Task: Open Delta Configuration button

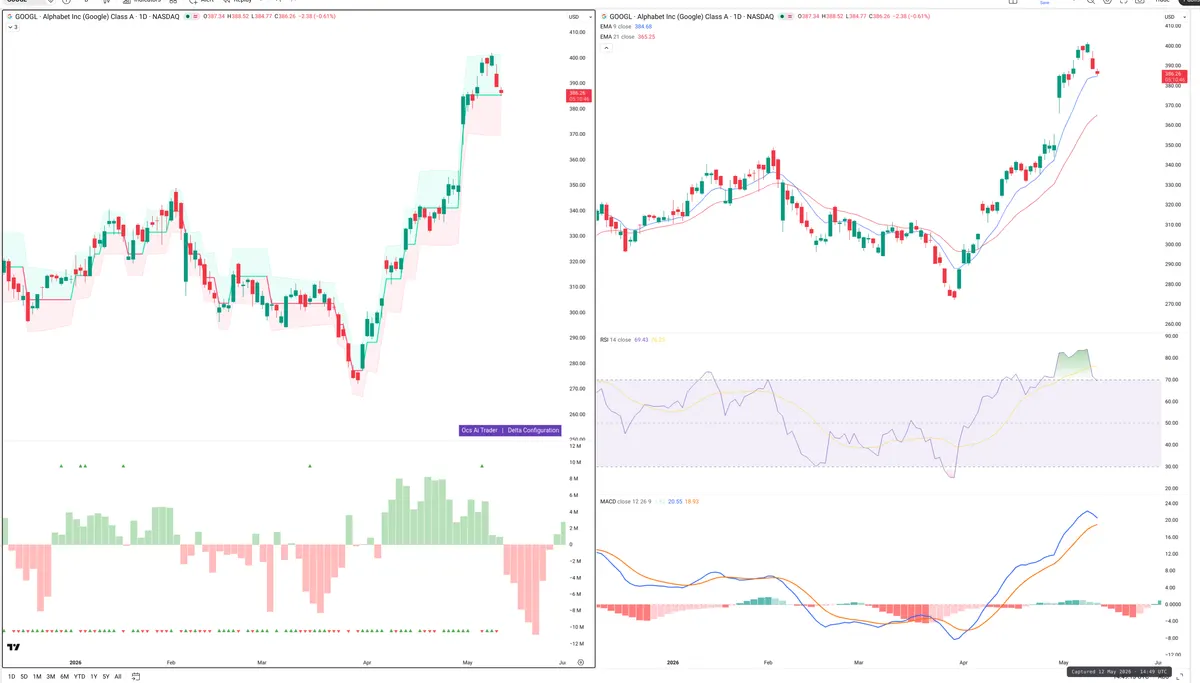Action: (x=533, y=430)
